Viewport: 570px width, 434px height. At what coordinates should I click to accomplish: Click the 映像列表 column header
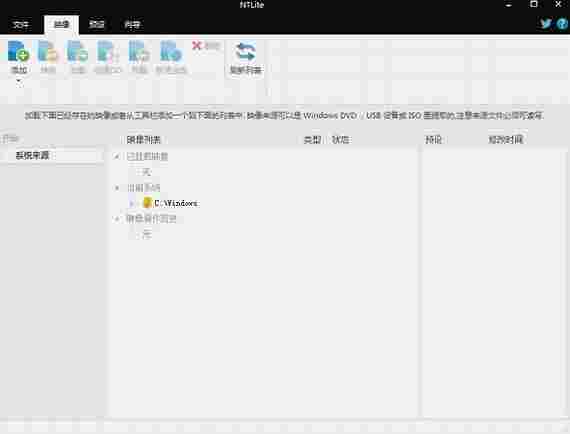[x=144, y=140]
